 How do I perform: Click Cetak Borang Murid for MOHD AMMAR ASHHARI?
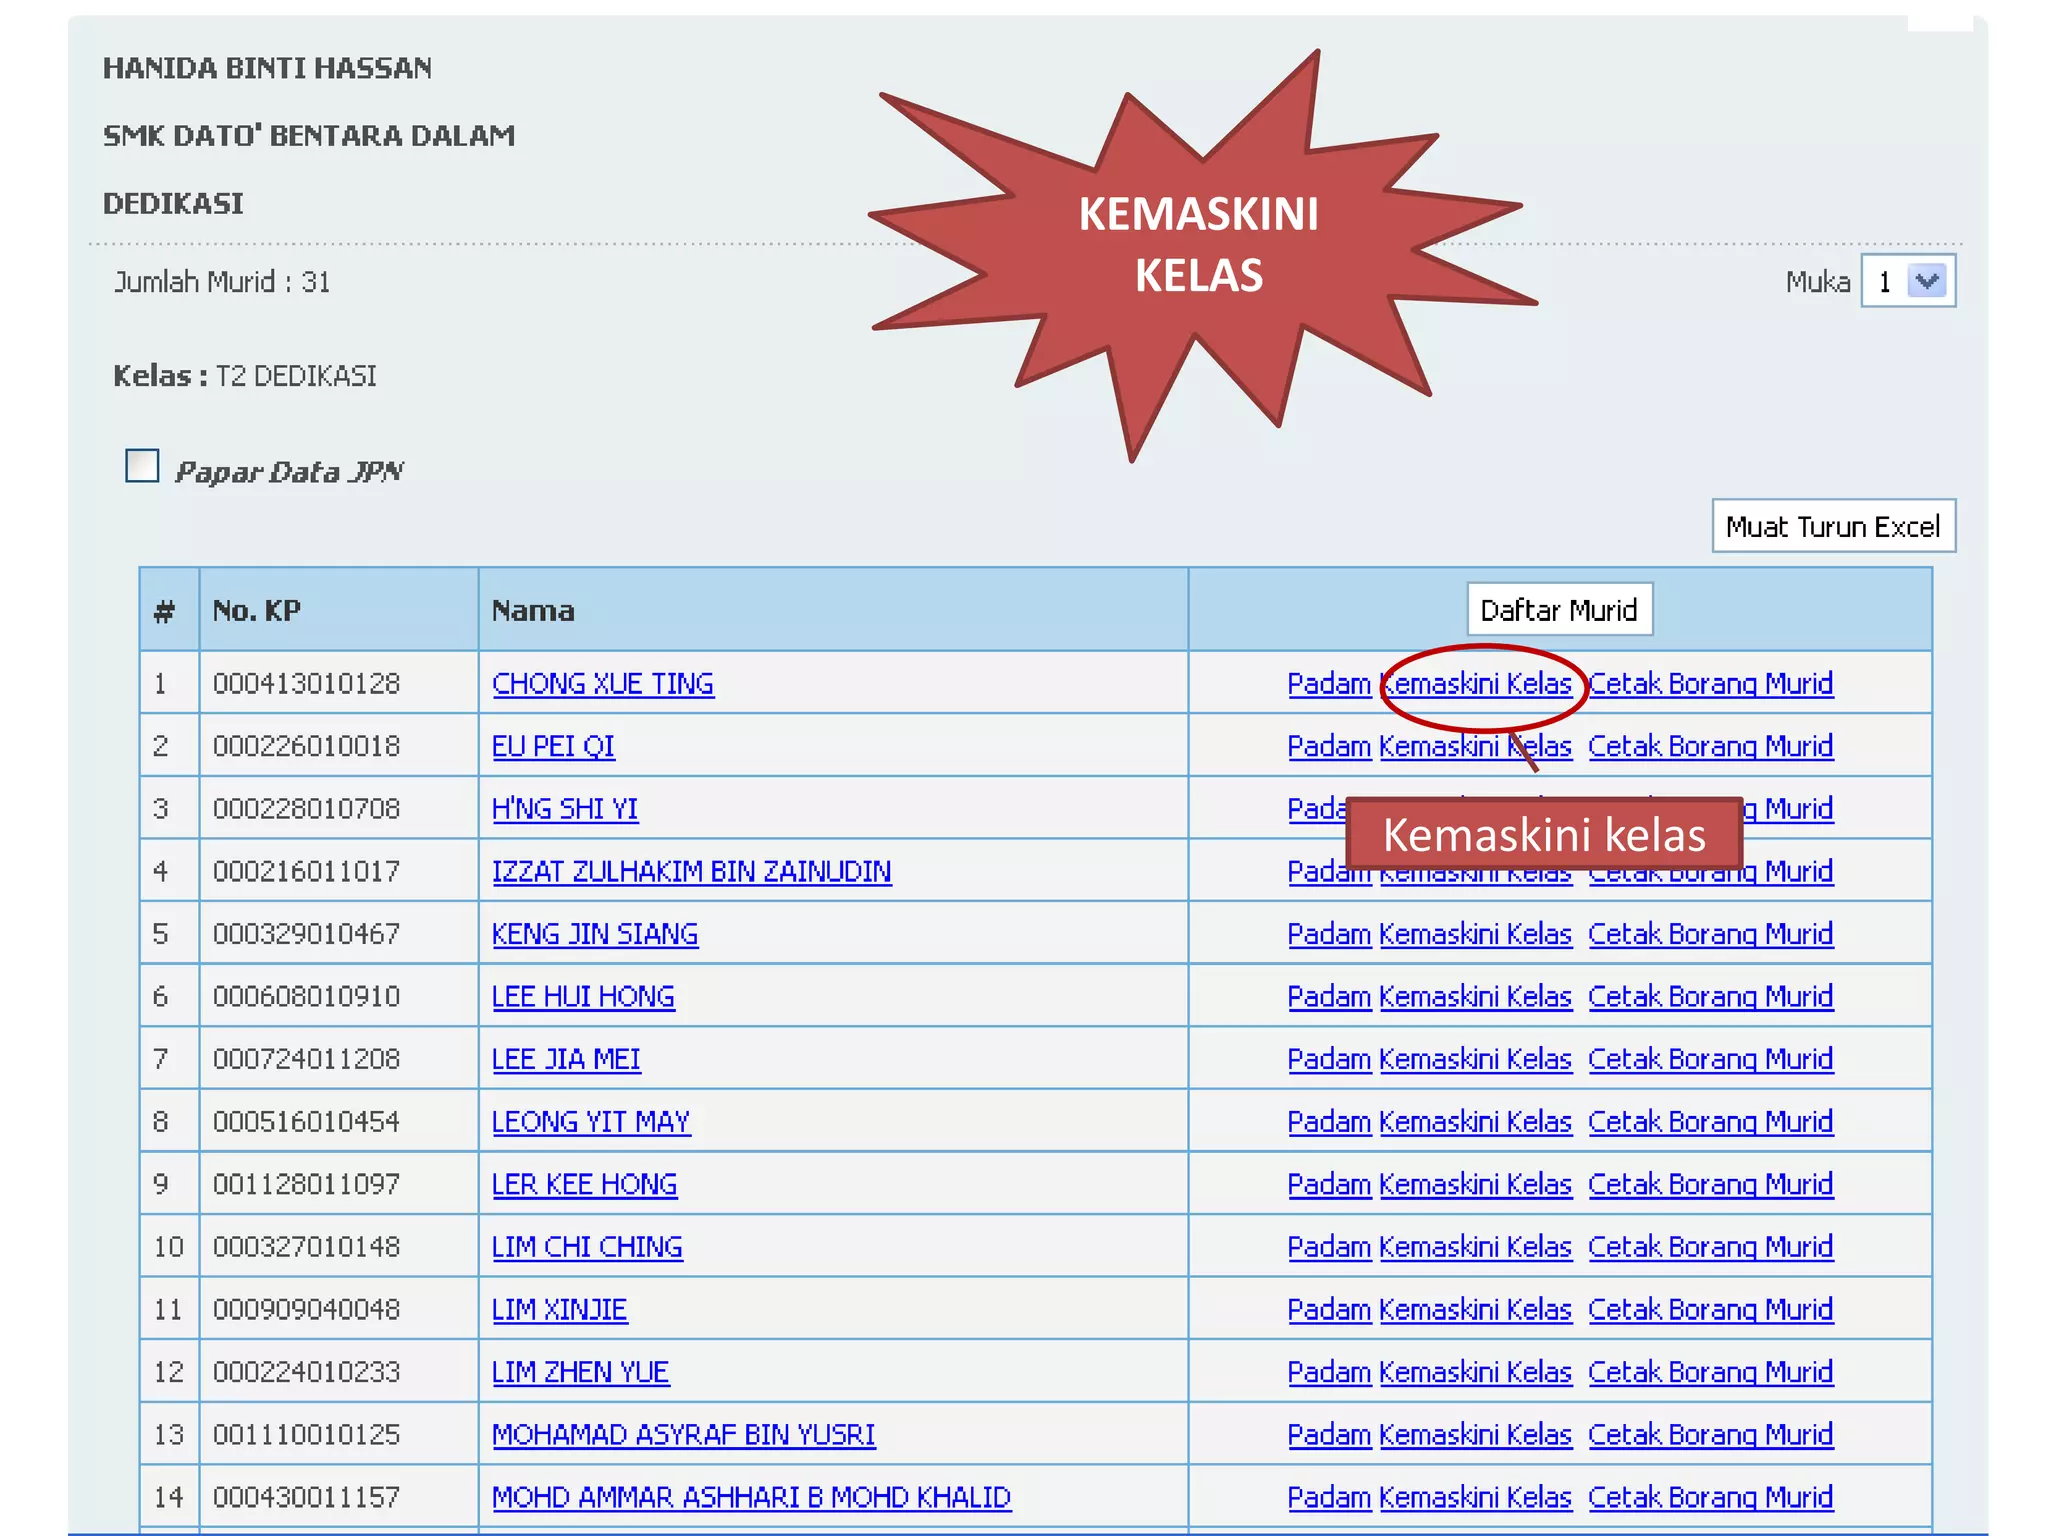click(1710, 1497)
